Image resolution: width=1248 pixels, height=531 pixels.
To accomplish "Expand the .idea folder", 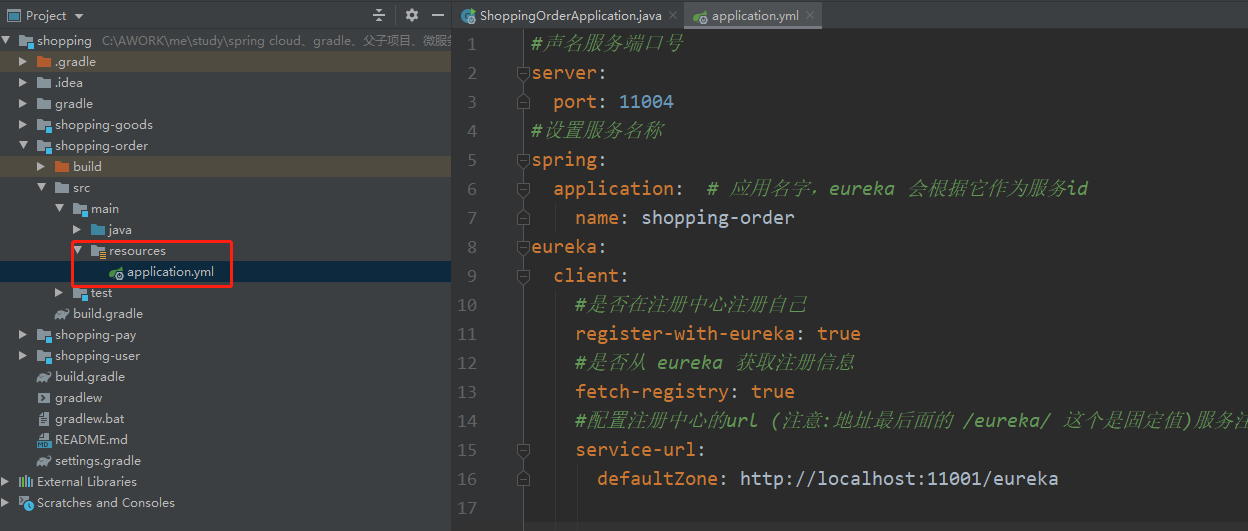I will pyautogui.click(x=23, y=83).
